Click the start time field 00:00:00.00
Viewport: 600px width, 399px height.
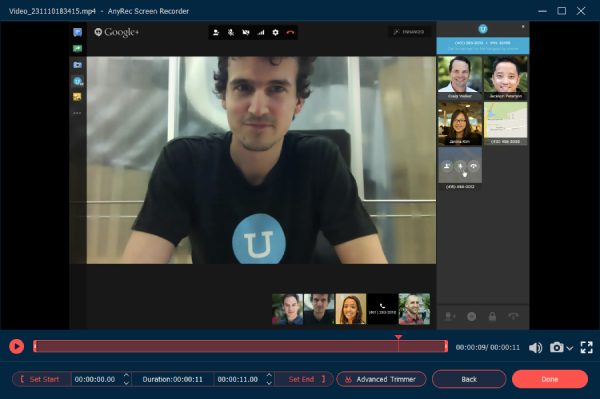point(95,379)
